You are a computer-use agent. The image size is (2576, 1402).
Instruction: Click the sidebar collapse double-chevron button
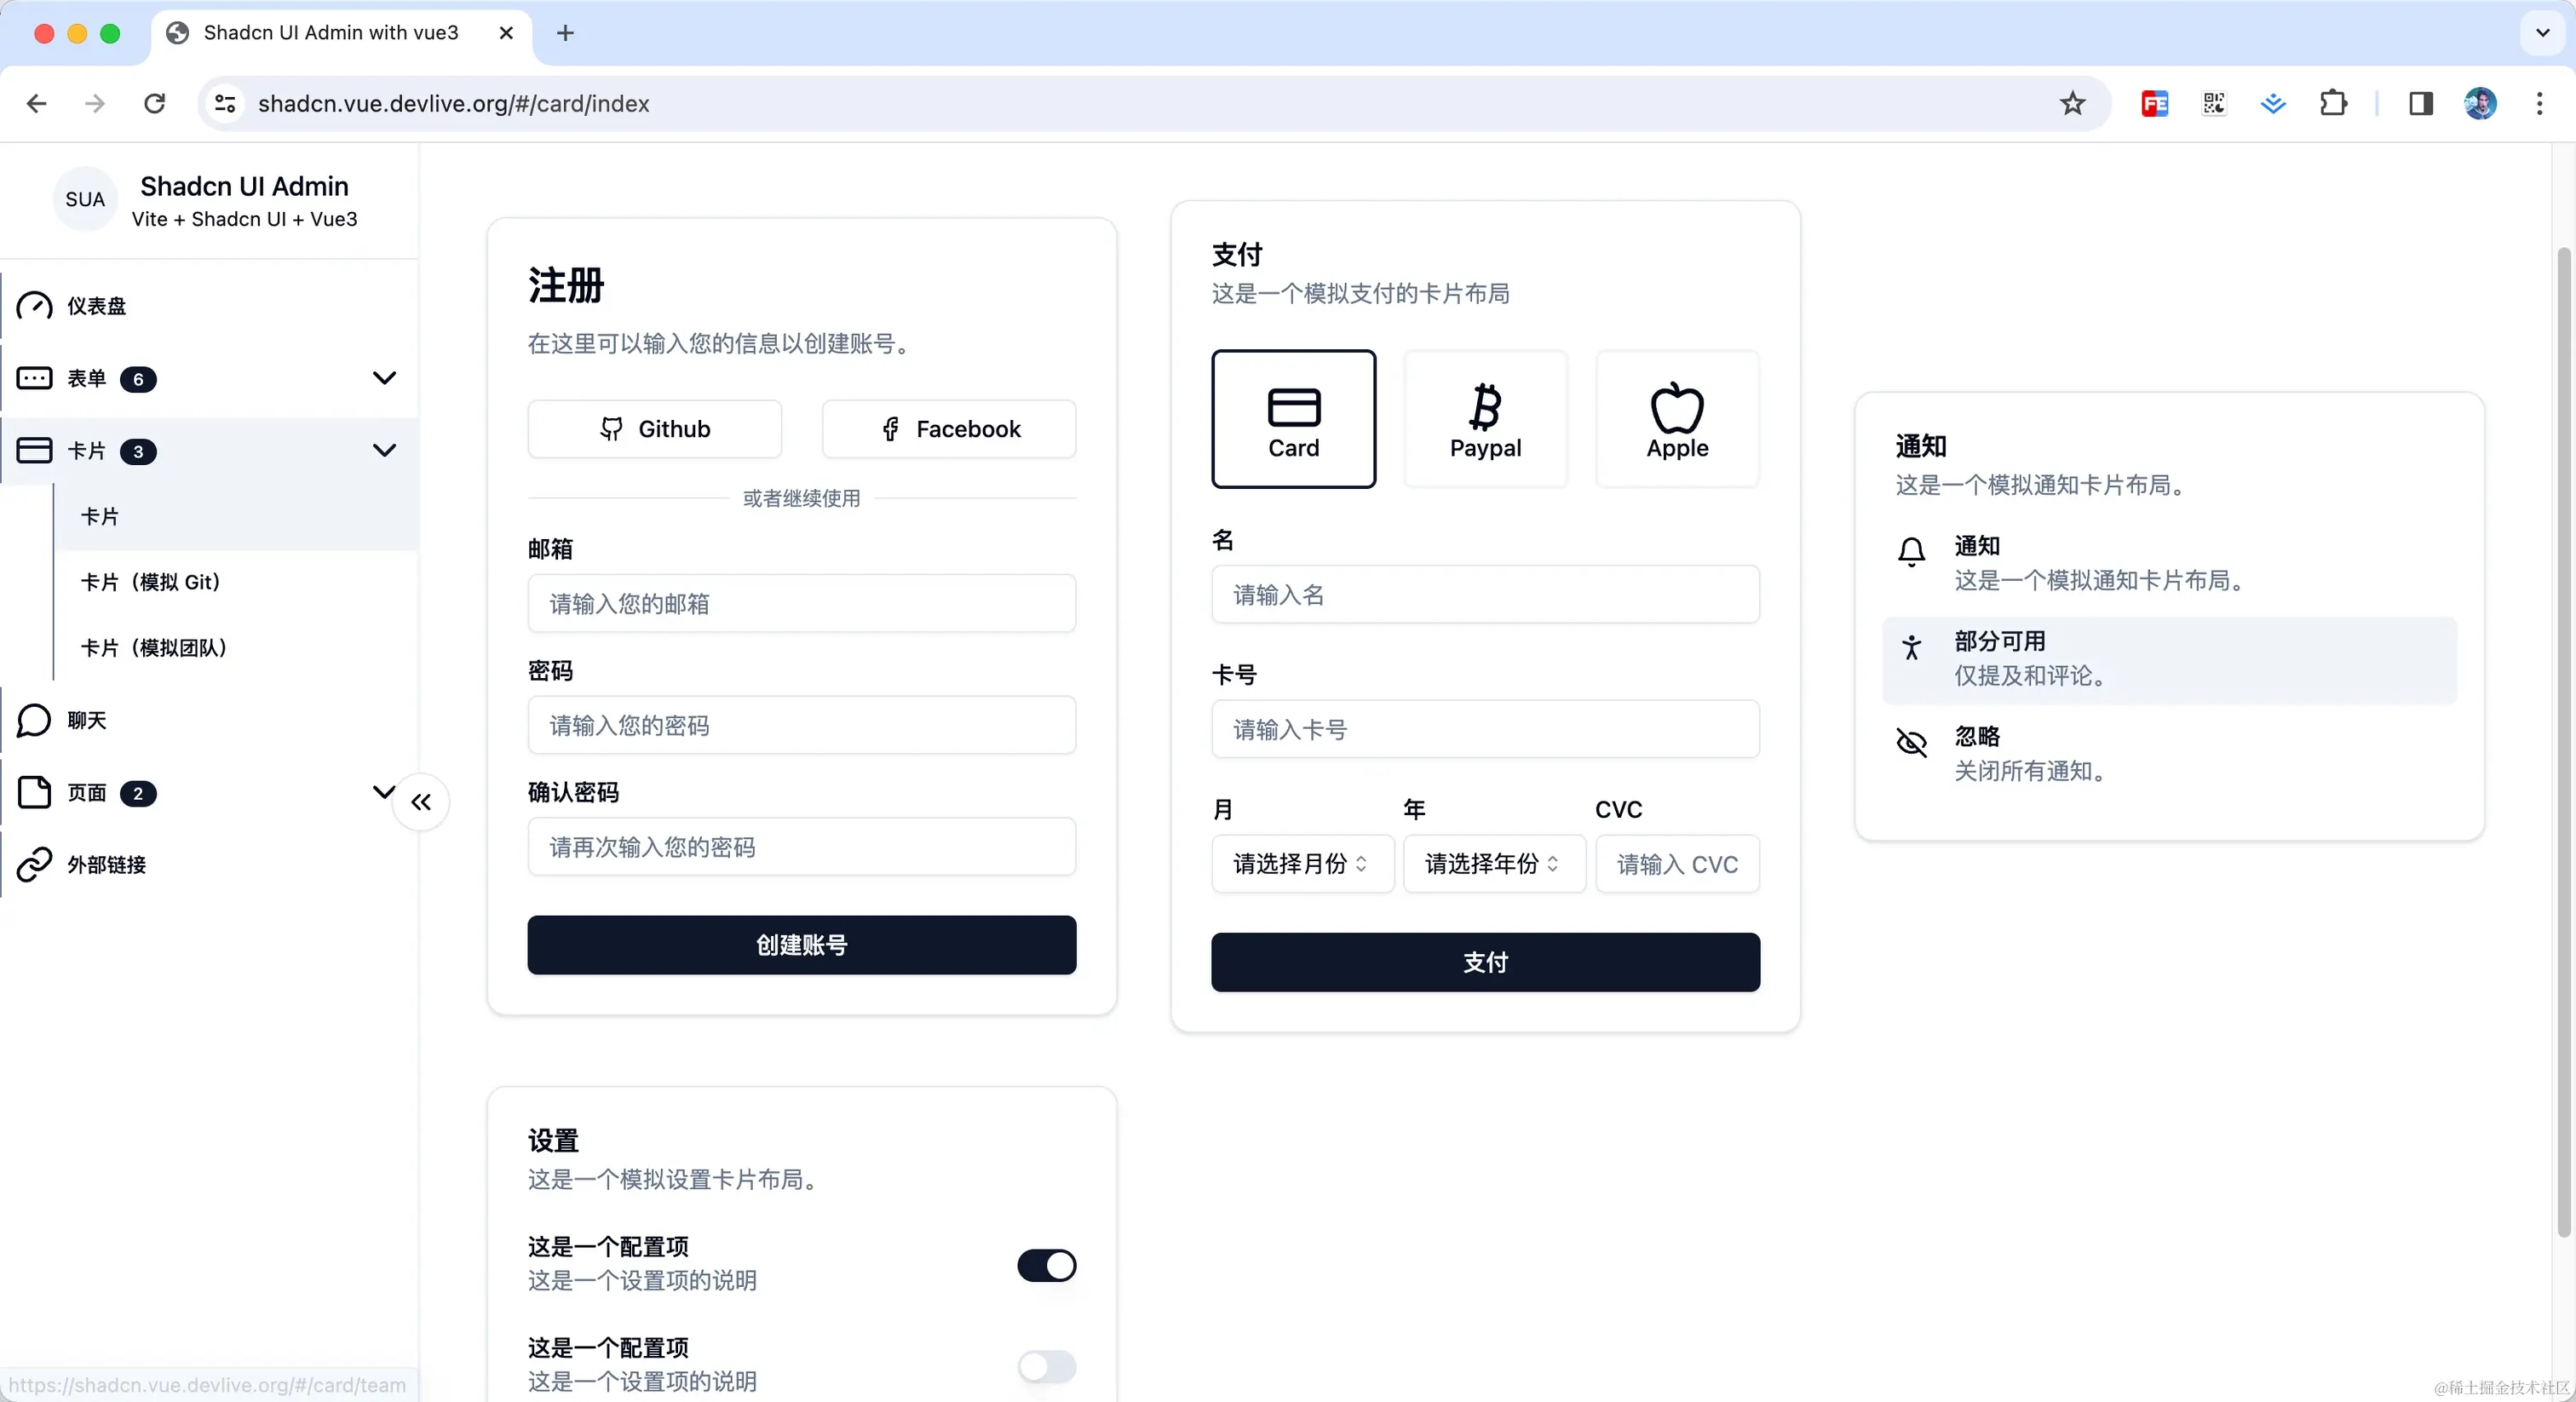tap(421, 802)
